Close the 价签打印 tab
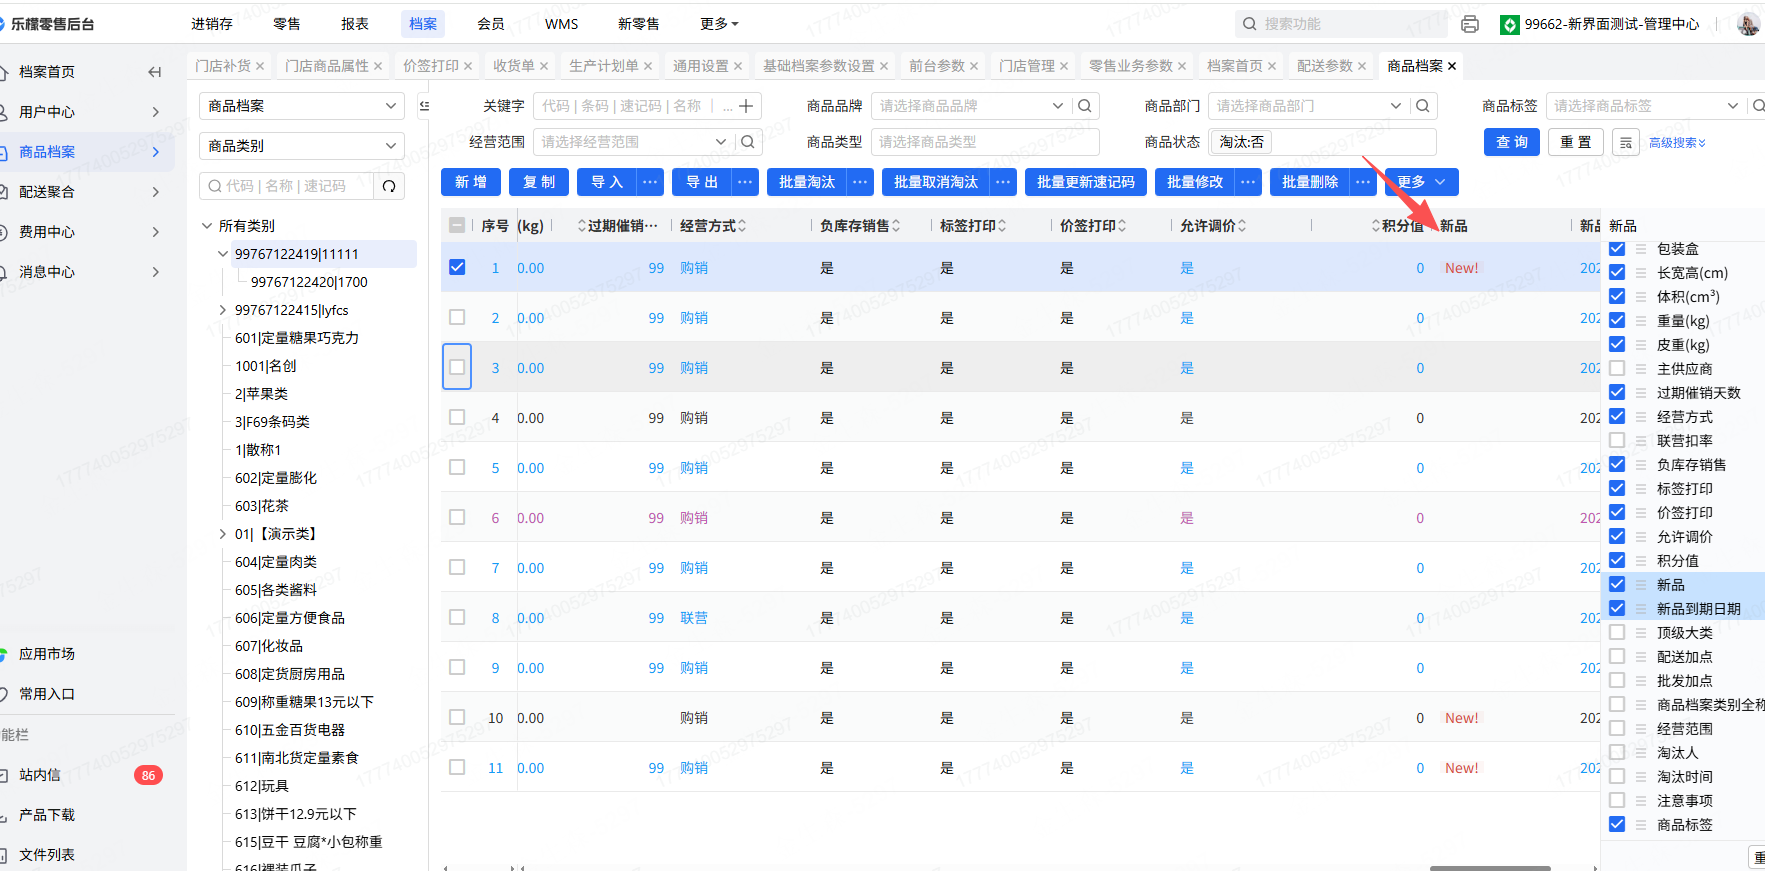 coord(468,66)
